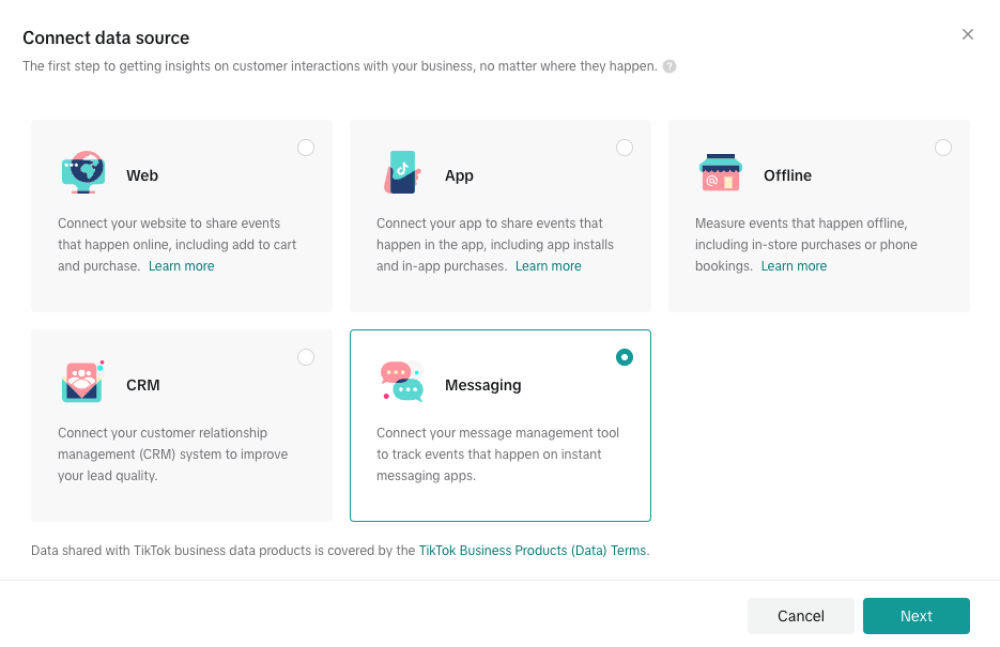Select the CRM radio button
The width and height of the screenshot is (1000, 647).
pyautogui.click(x=305, y=357)
